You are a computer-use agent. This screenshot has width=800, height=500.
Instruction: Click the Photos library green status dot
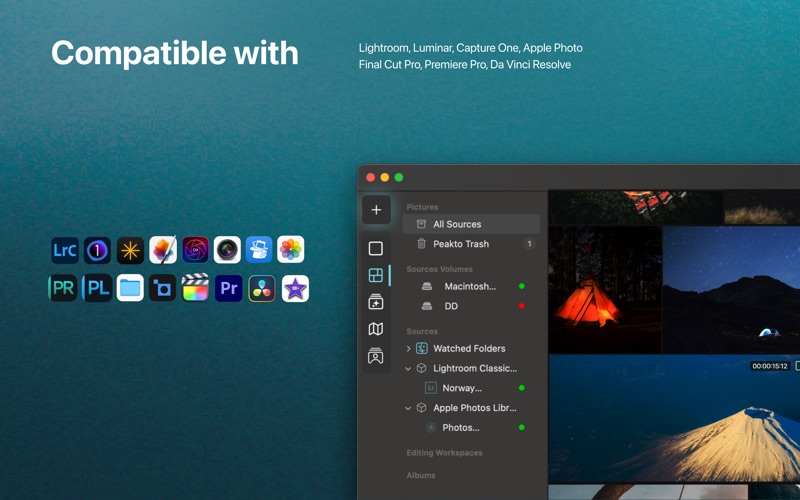521,428
